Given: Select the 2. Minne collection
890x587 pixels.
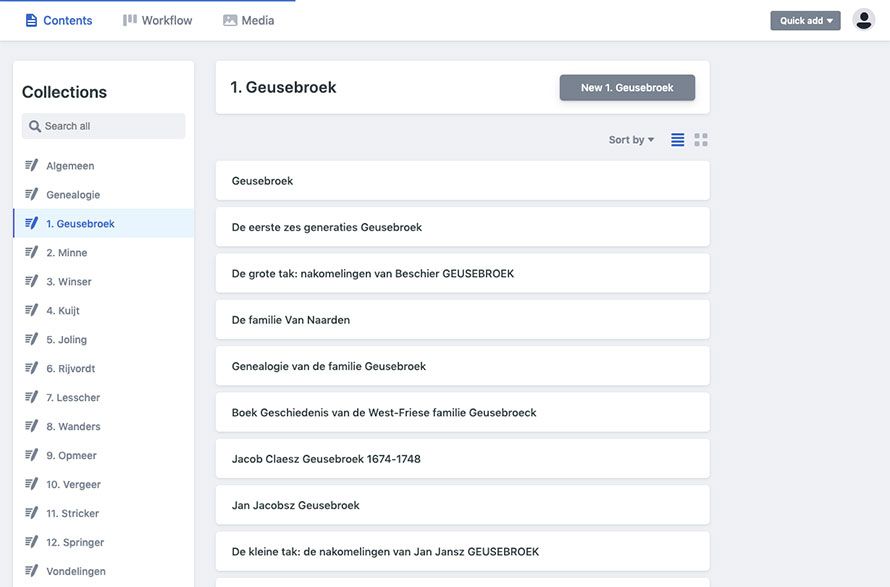Looking at the screenshot, I should tap(103, 253).
